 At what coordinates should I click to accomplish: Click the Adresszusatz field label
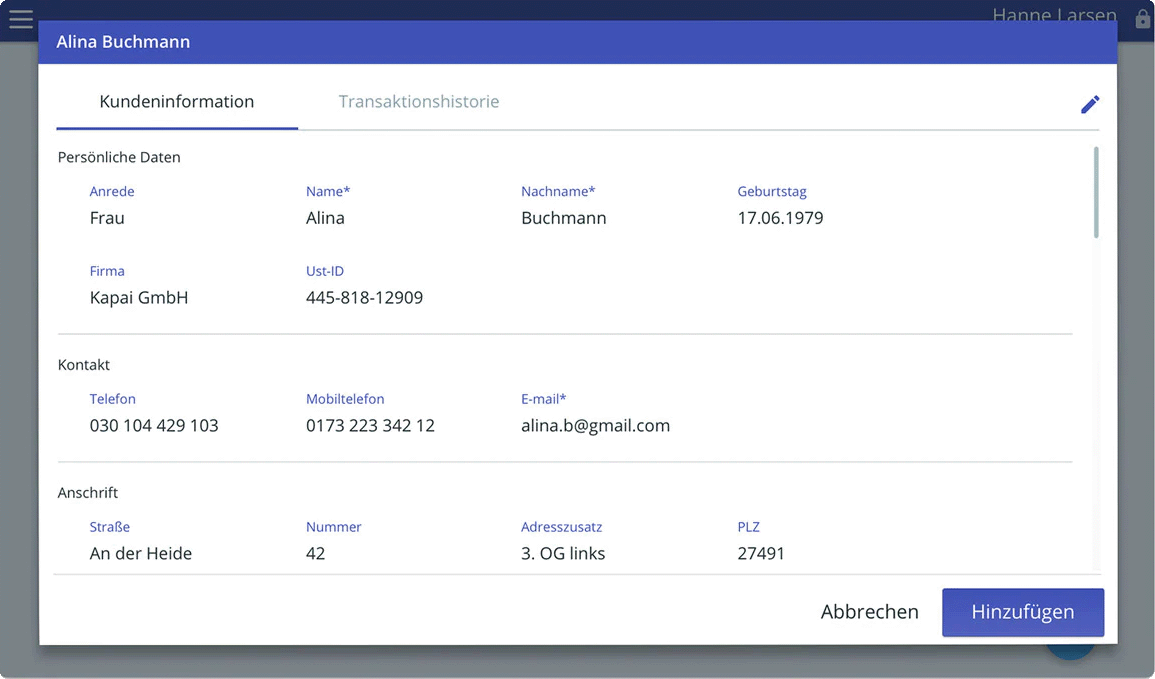pyautogui.click(x=561, y=527)
